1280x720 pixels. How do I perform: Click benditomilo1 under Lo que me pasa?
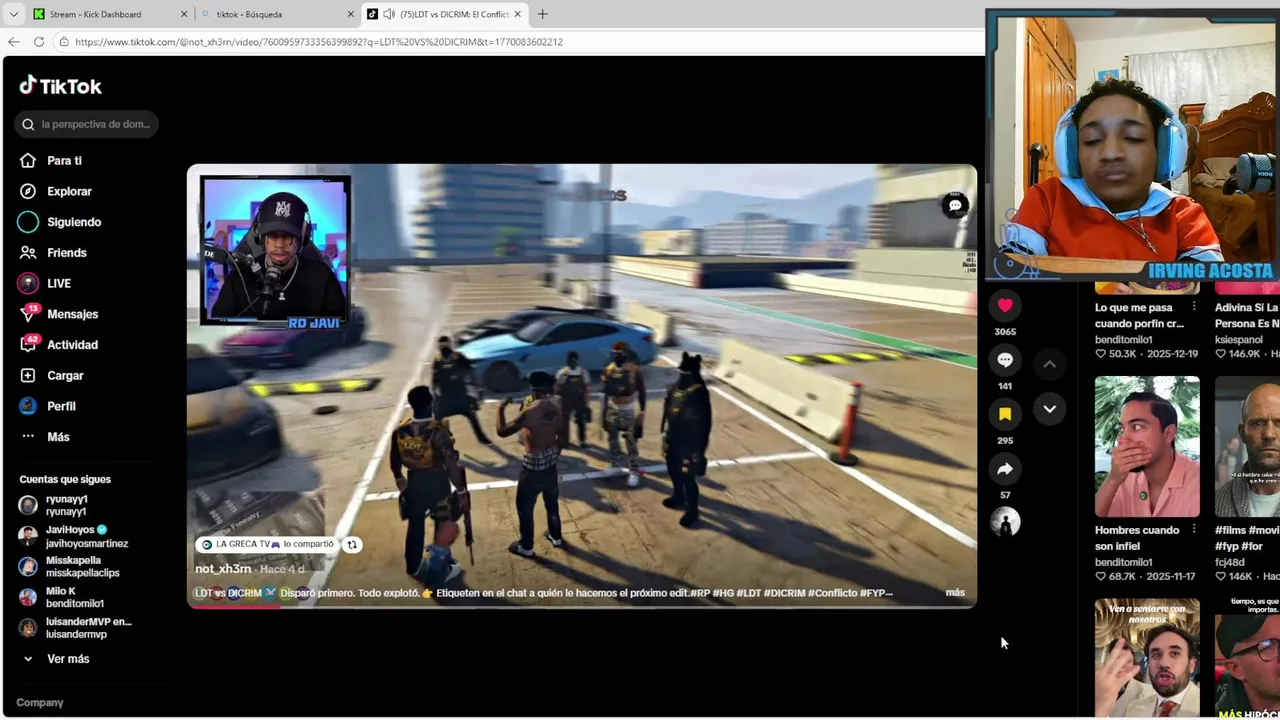click(1124, 340)
